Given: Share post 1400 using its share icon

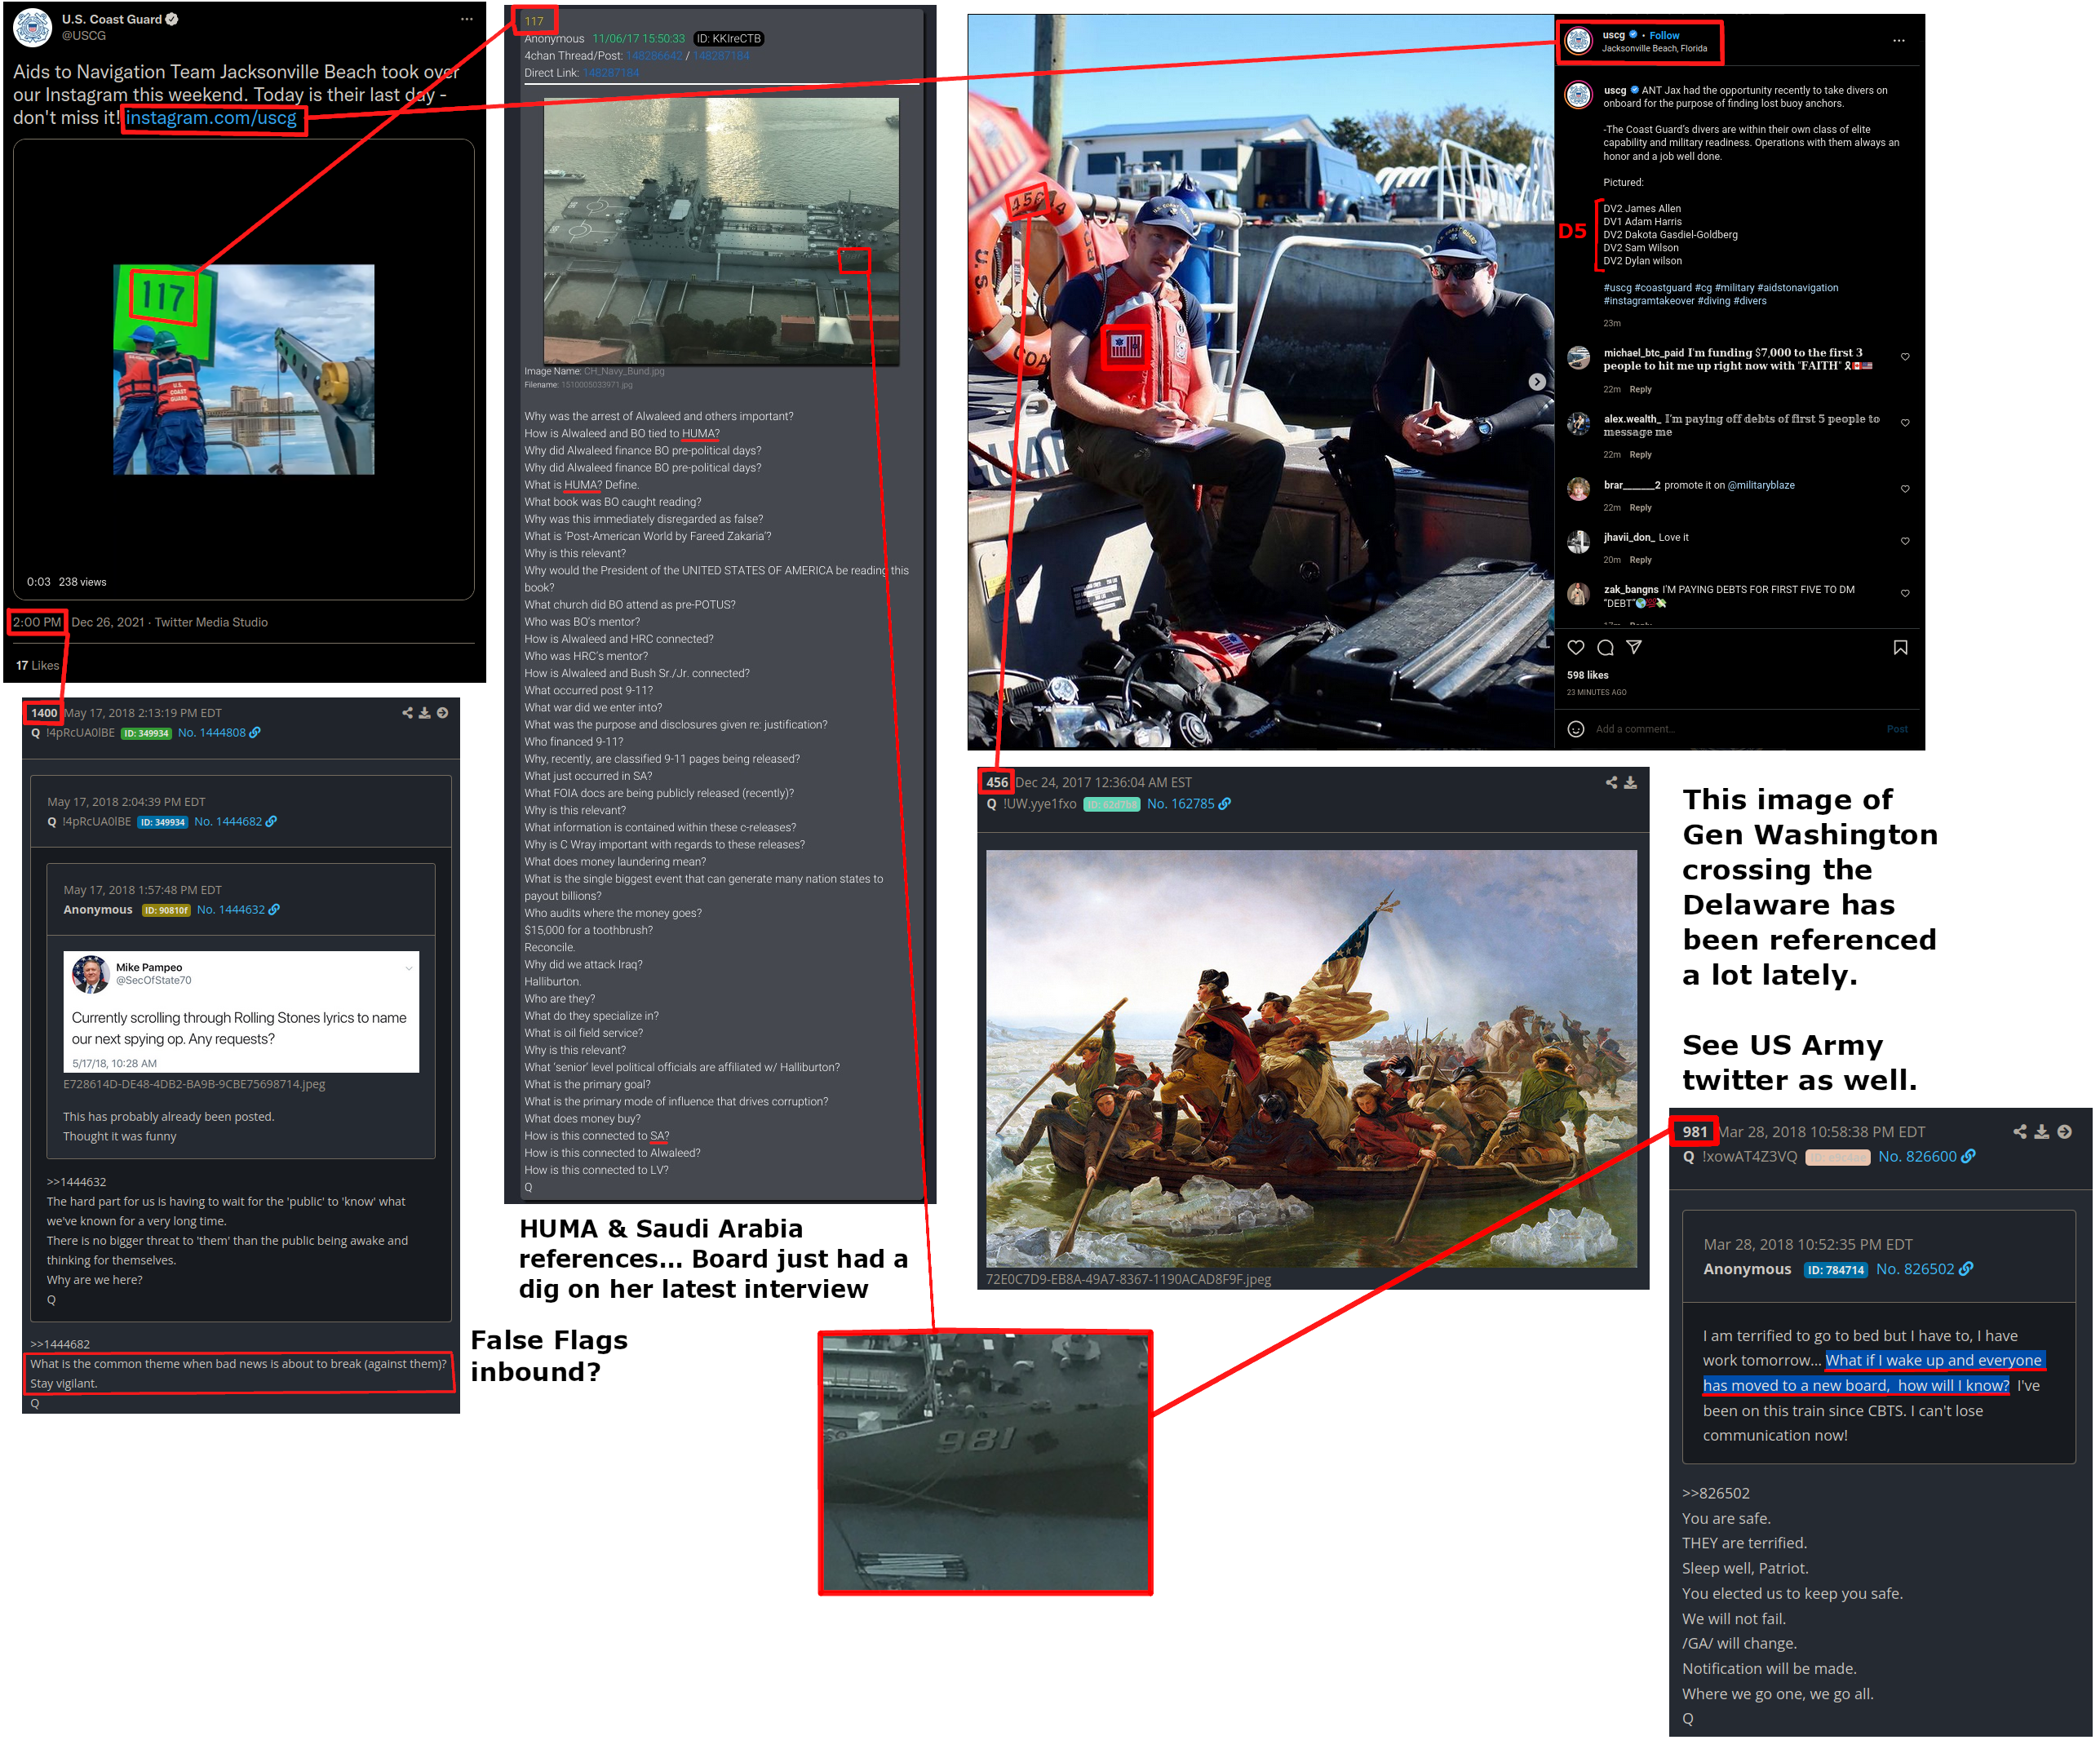Looking at the screenshot, I should pos(407,713).
